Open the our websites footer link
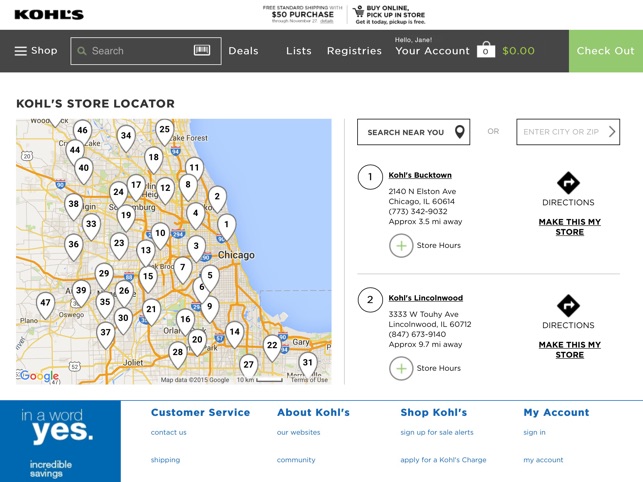The height and width of the screenshot is (482, 643). coord(298,432)
